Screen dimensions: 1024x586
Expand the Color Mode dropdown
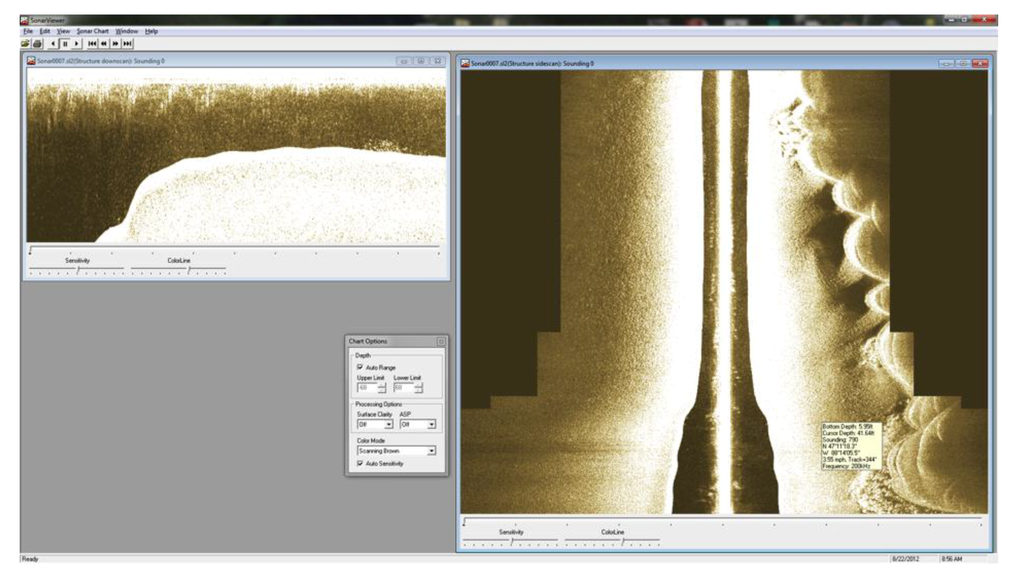tap(431, 451)
